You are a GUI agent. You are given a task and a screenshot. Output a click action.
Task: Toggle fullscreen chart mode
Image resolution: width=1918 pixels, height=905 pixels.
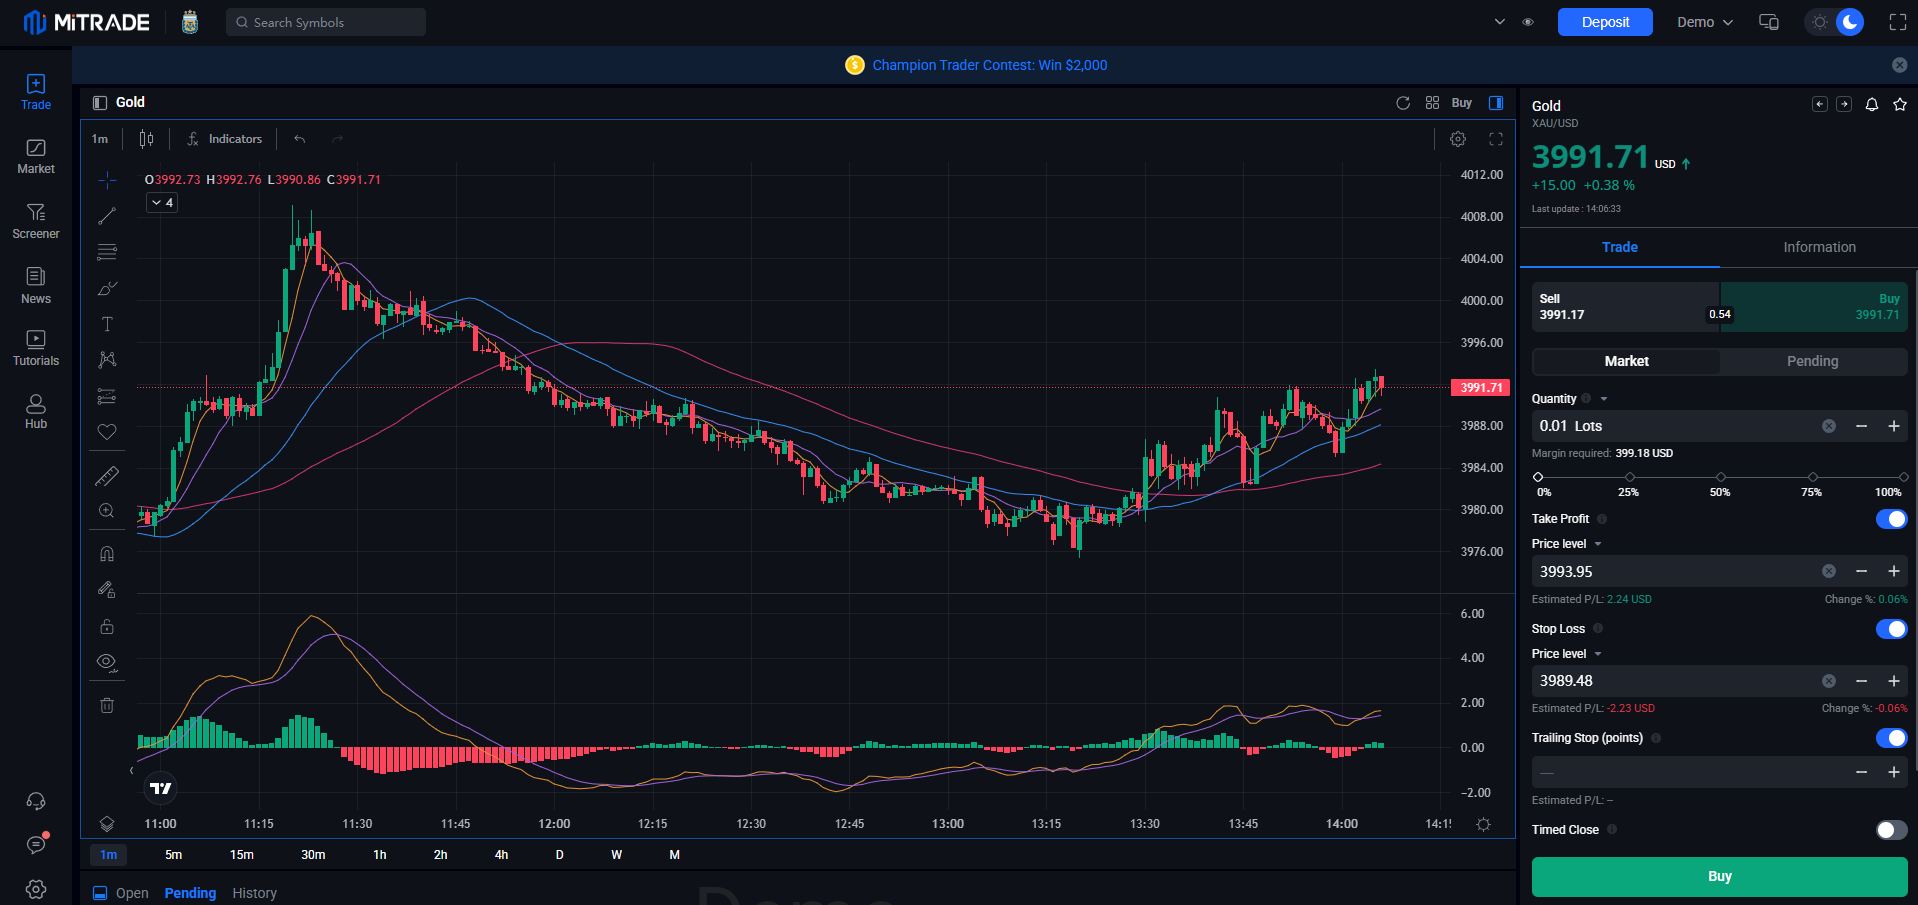[x=1496, y=139]
